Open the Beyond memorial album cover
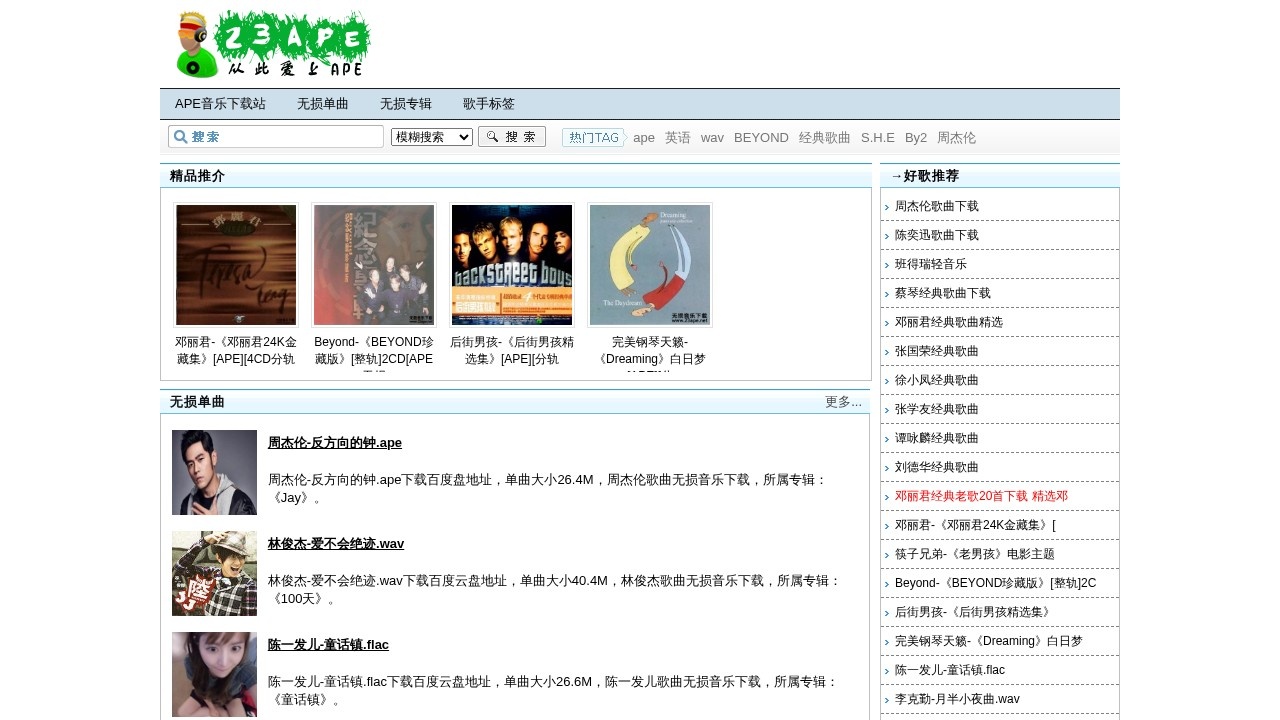 (374, 265)
